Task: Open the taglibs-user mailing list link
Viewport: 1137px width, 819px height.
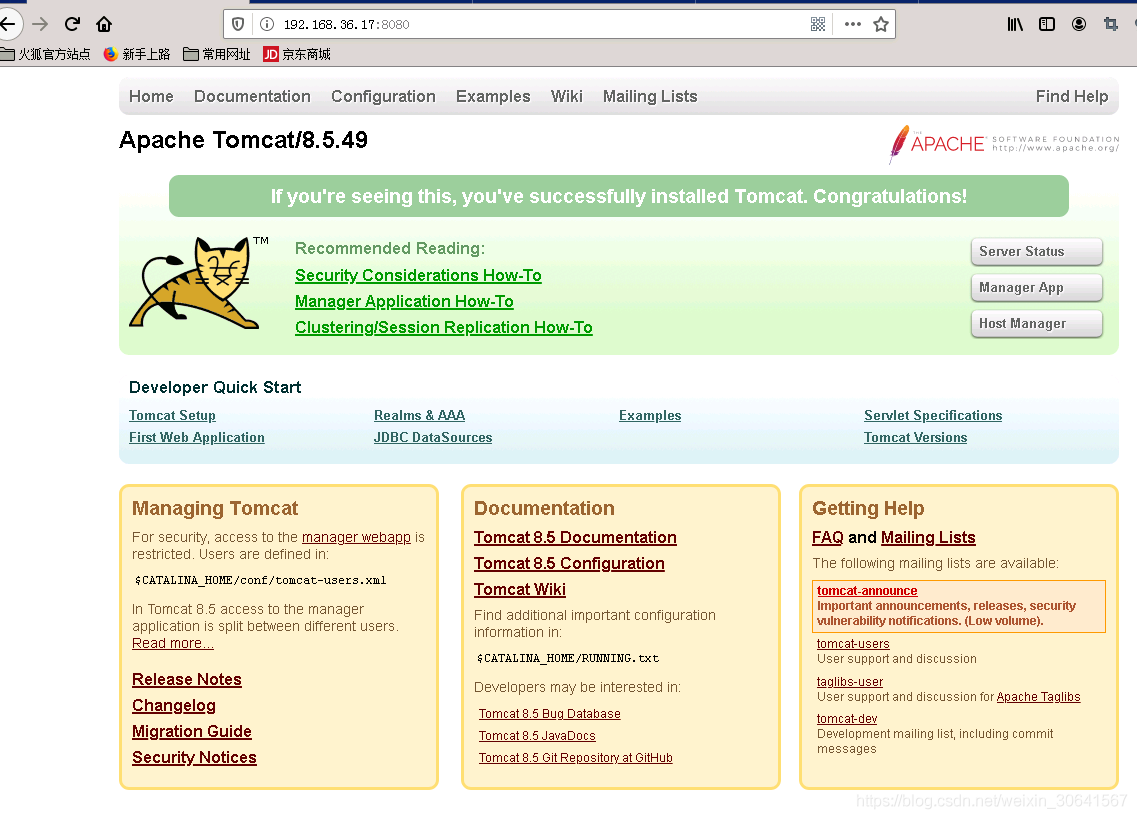Action: 850,682
